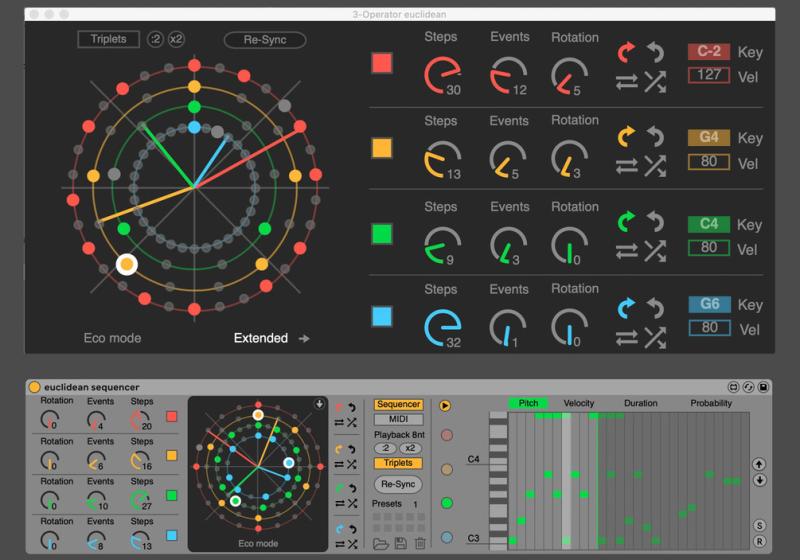This screenshot has width=800, height=560.
Task: Reverse the green operator pattern
Action: pos(627,251)
